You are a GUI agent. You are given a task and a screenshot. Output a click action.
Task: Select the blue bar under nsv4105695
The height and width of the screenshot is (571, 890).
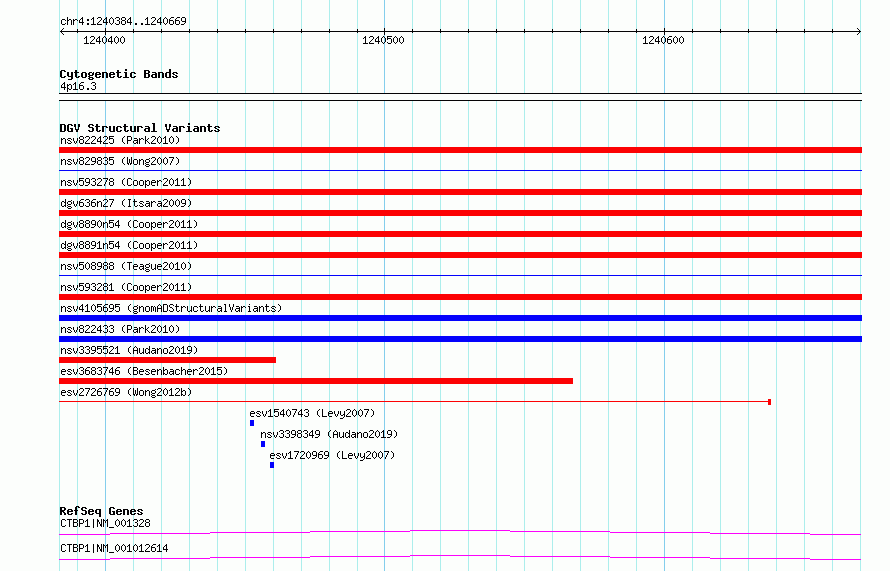coord(460,318)
